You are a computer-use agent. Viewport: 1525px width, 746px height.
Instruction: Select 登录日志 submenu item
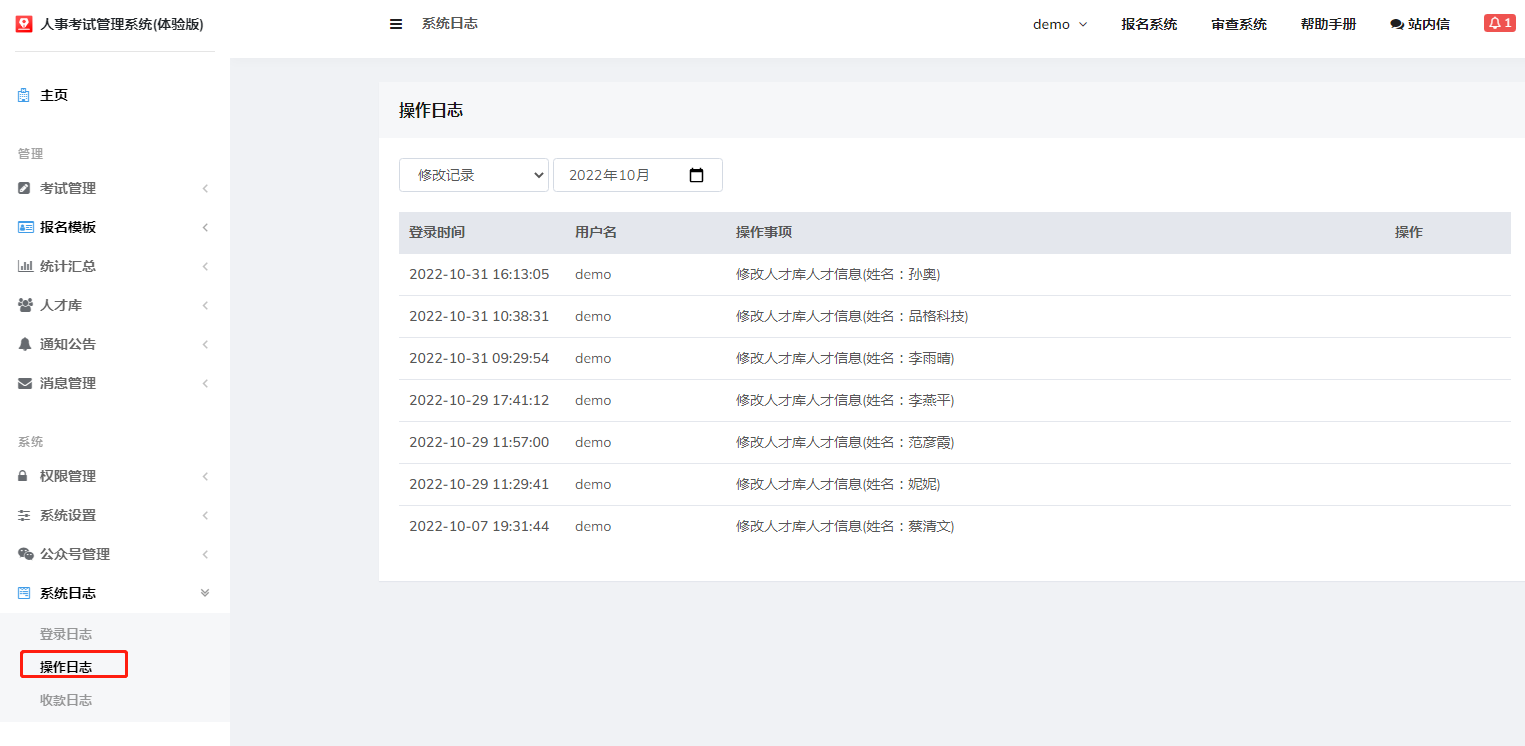66,634
